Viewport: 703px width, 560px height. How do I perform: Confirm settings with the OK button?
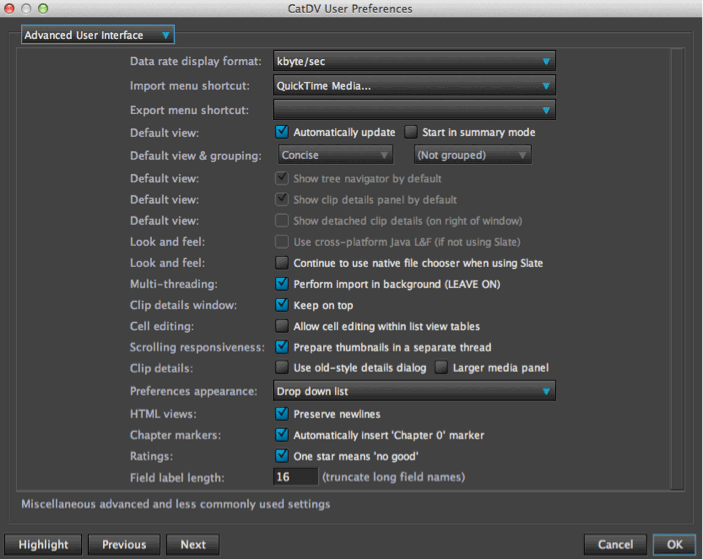tap(674, 544)
